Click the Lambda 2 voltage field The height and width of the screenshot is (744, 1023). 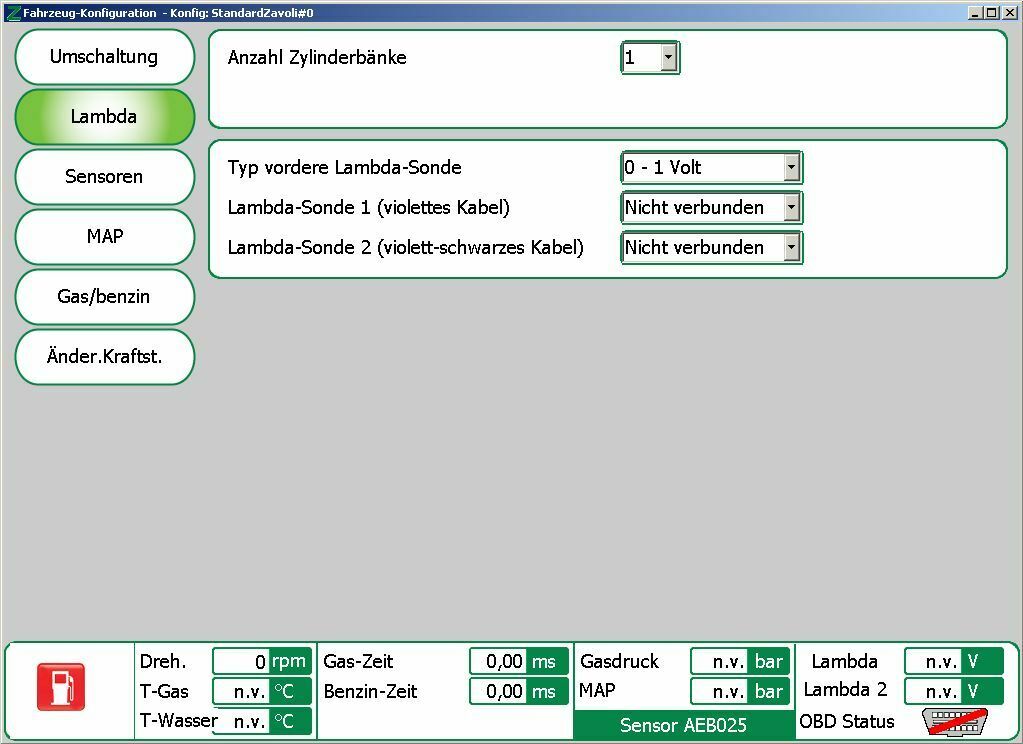tap(933, 692)
